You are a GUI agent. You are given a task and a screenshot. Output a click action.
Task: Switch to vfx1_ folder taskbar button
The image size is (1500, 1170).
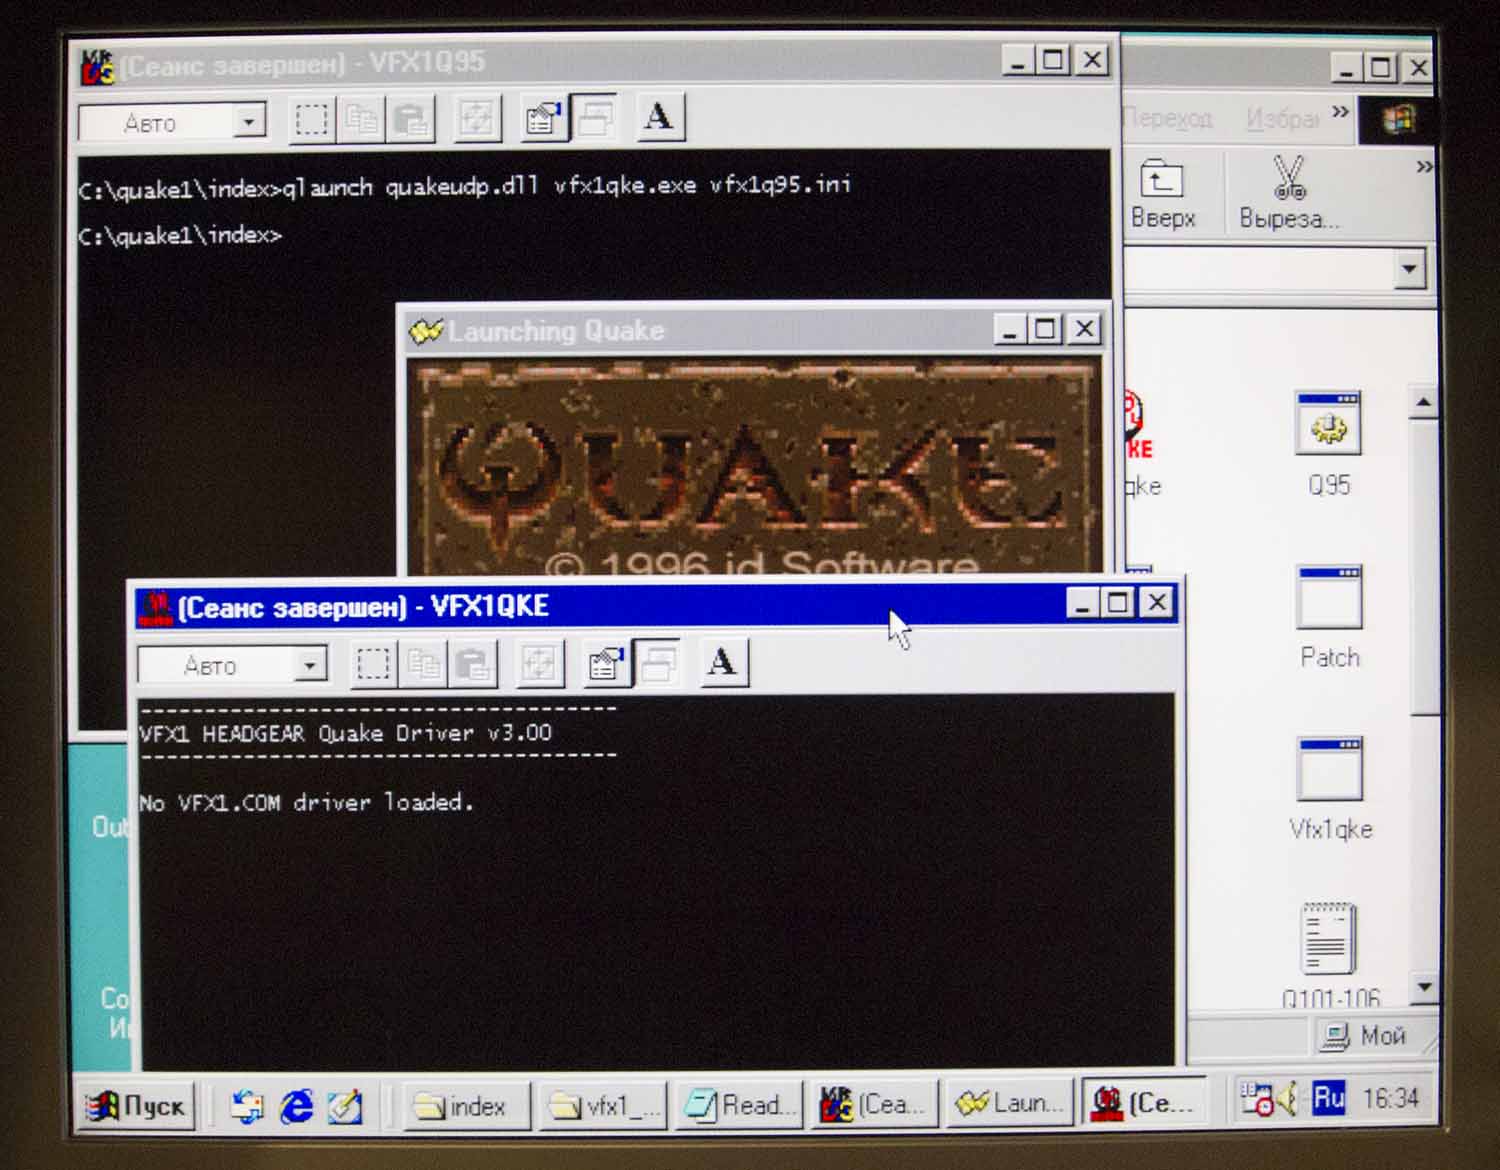pyautogui.click(x=602, y=1106)
